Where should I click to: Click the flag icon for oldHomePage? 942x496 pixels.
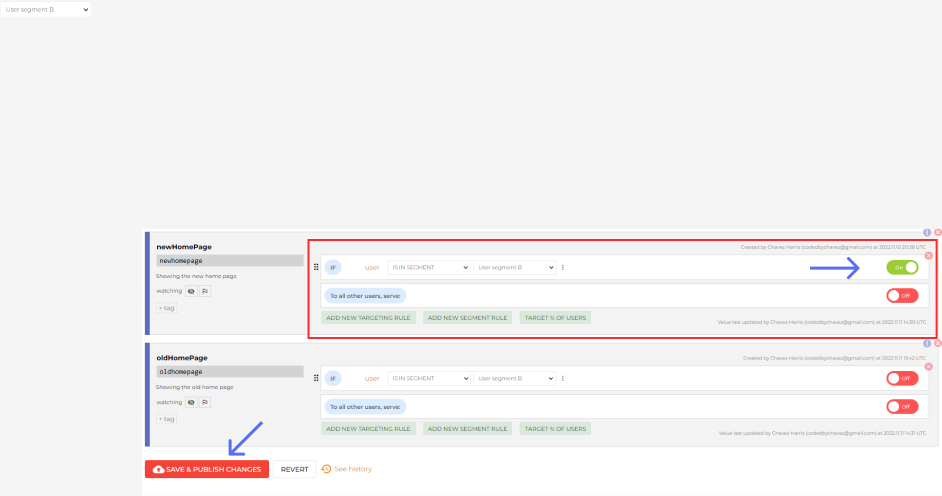205,402
